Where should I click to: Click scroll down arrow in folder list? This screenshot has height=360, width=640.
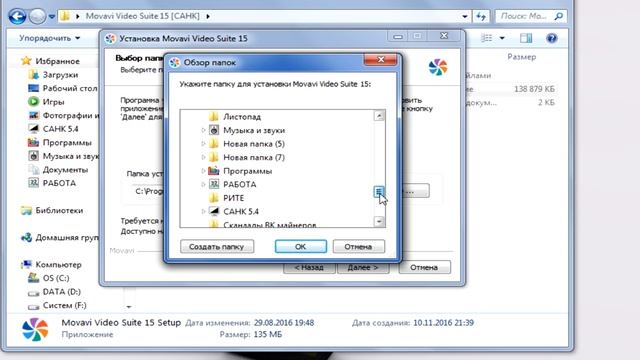pos(379,221)
